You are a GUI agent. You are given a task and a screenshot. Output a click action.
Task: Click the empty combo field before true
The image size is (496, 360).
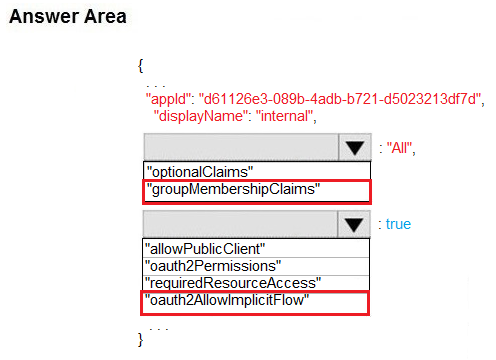pyautogui.click(x=240, y=224)
